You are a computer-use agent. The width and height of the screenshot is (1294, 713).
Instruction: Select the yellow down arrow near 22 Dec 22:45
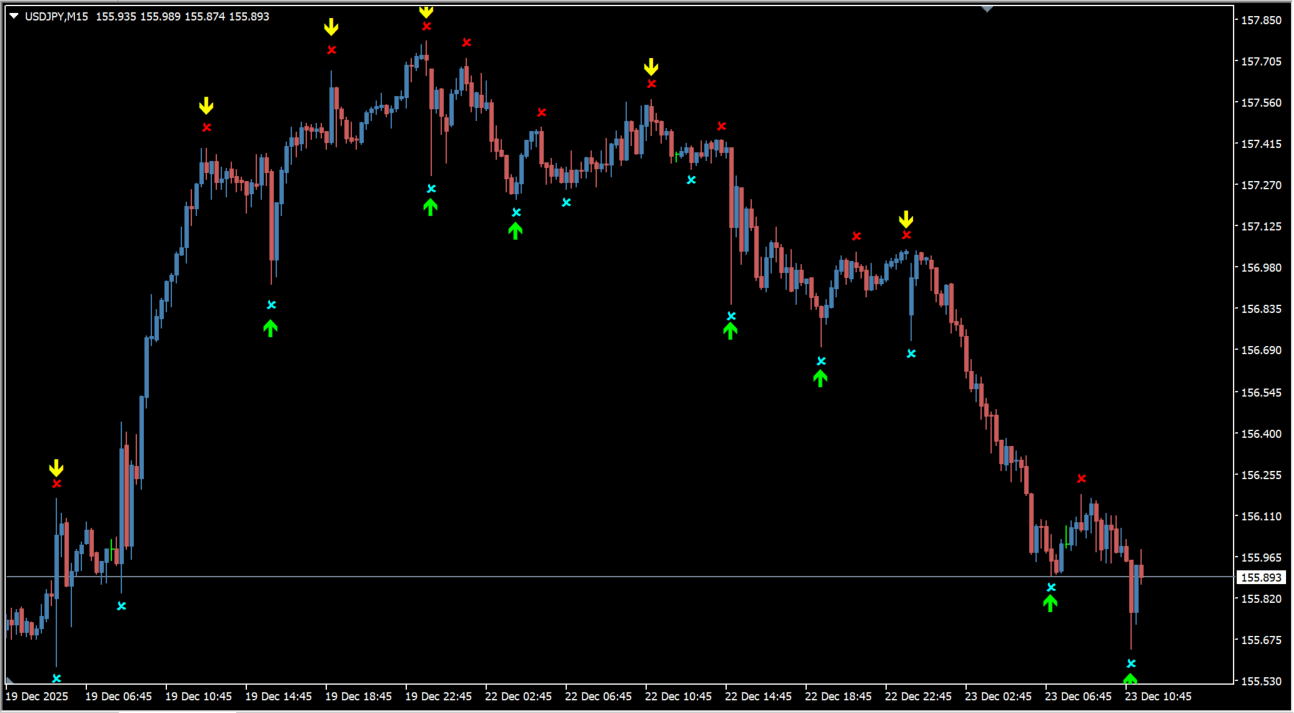pos(906,217)
